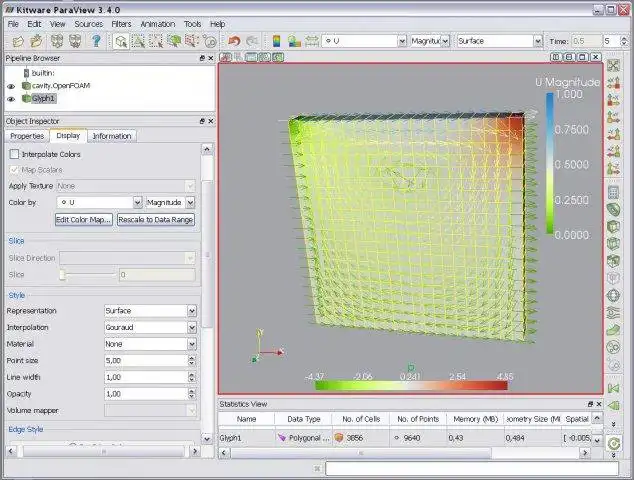
Task: Click the Point size spinner arrows
Action: [x=192, y=360]
